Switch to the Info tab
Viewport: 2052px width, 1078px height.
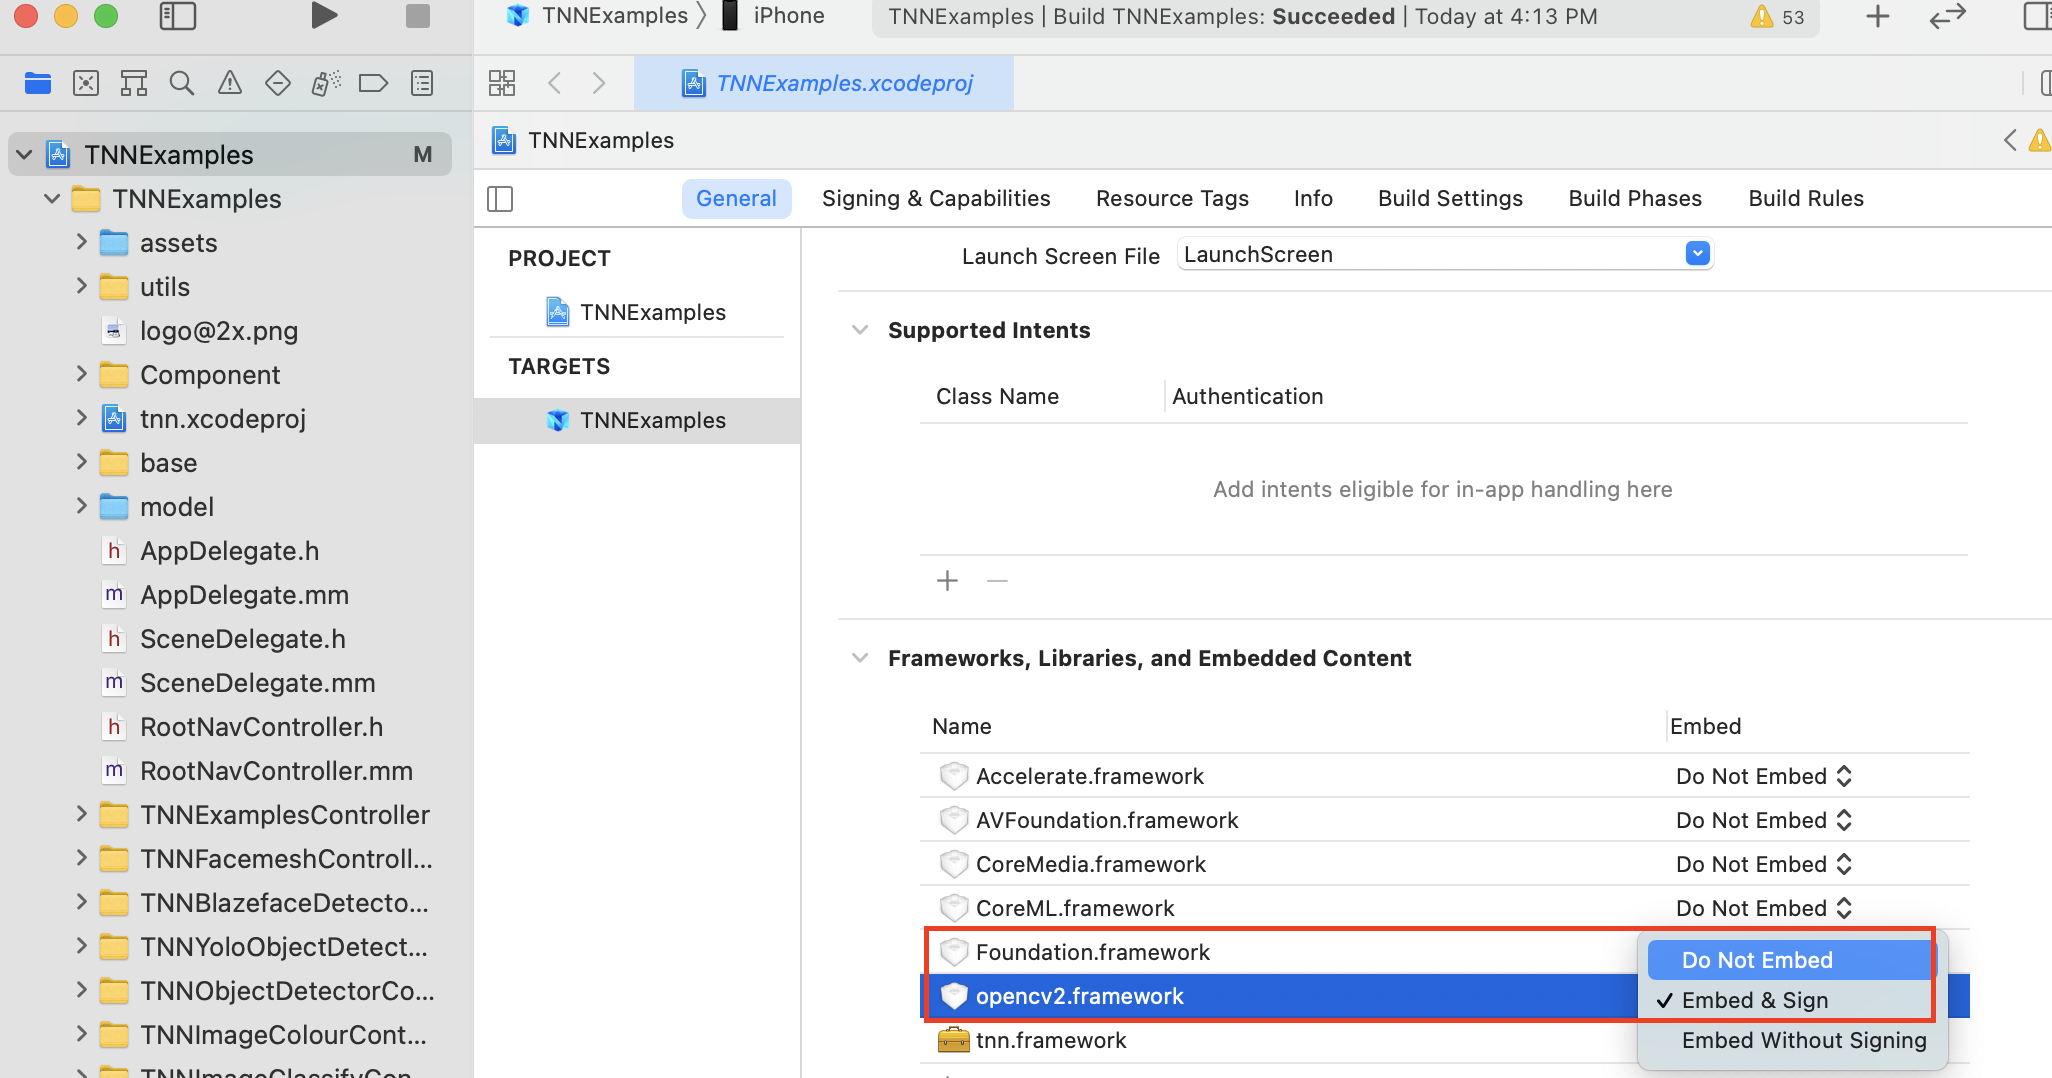click(x=1313, y=198)
